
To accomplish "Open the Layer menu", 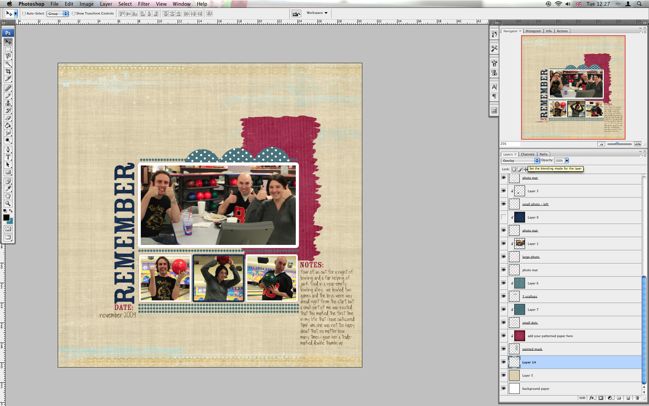I will 106,4.
